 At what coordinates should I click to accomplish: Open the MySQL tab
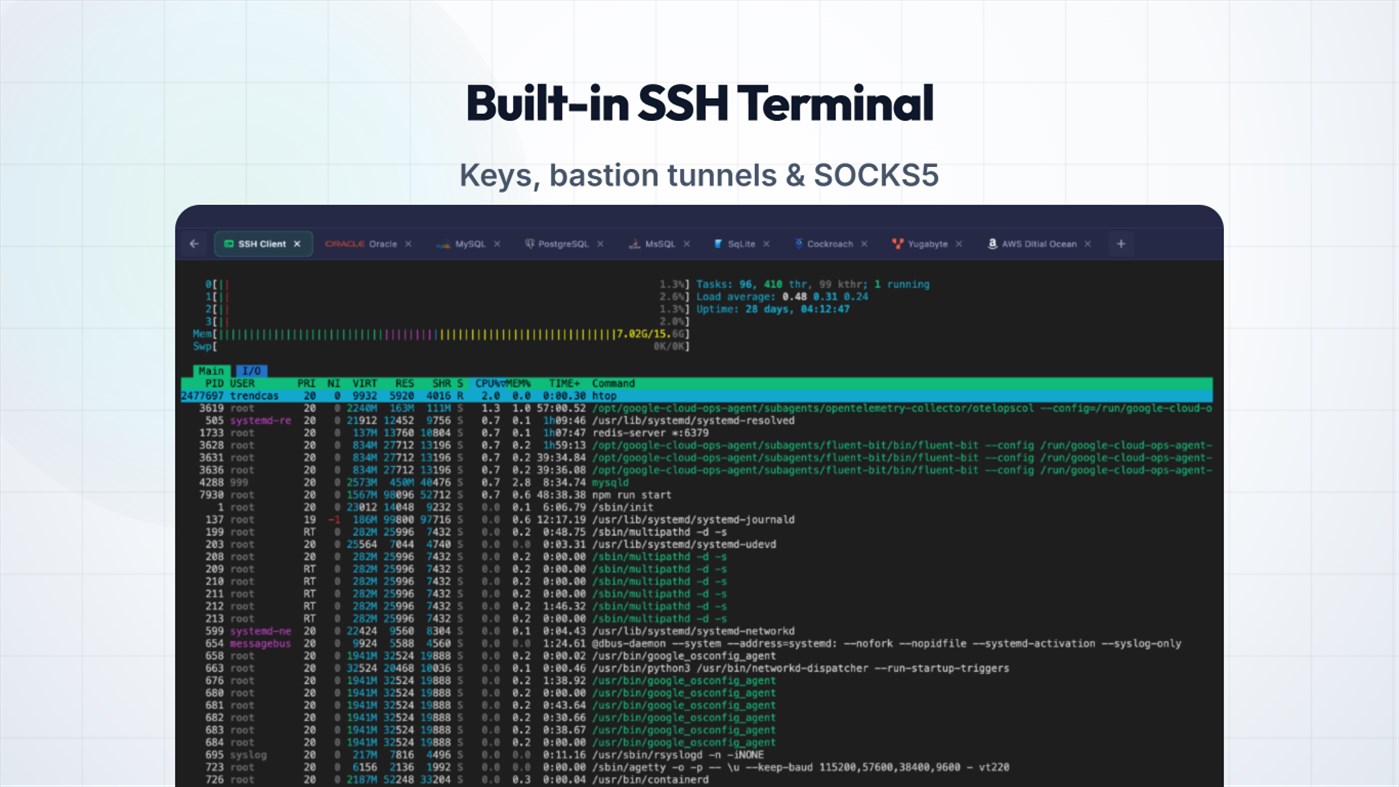point(469,244)
